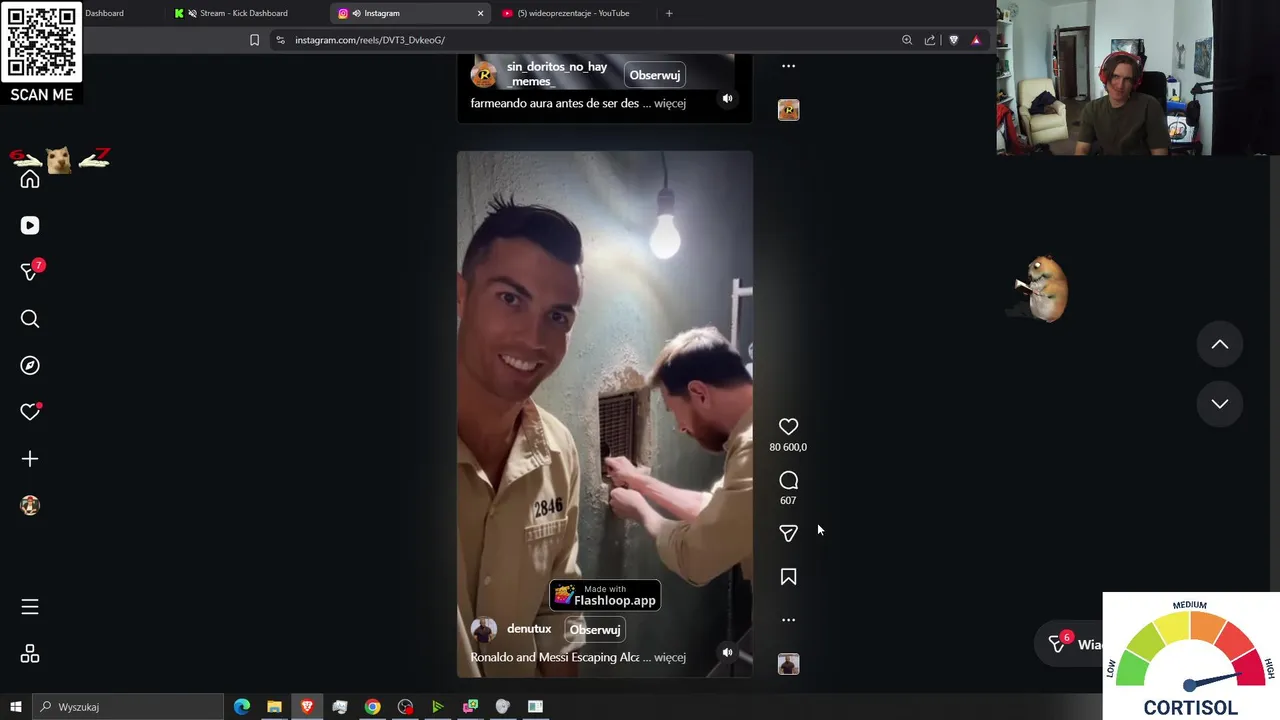
Task: Open Instagram Search in sidebar
Action: tap(30, 319)
